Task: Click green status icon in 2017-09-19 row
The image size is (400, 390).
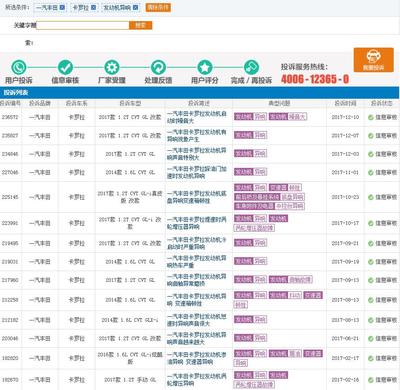Action: coord(370,262)
